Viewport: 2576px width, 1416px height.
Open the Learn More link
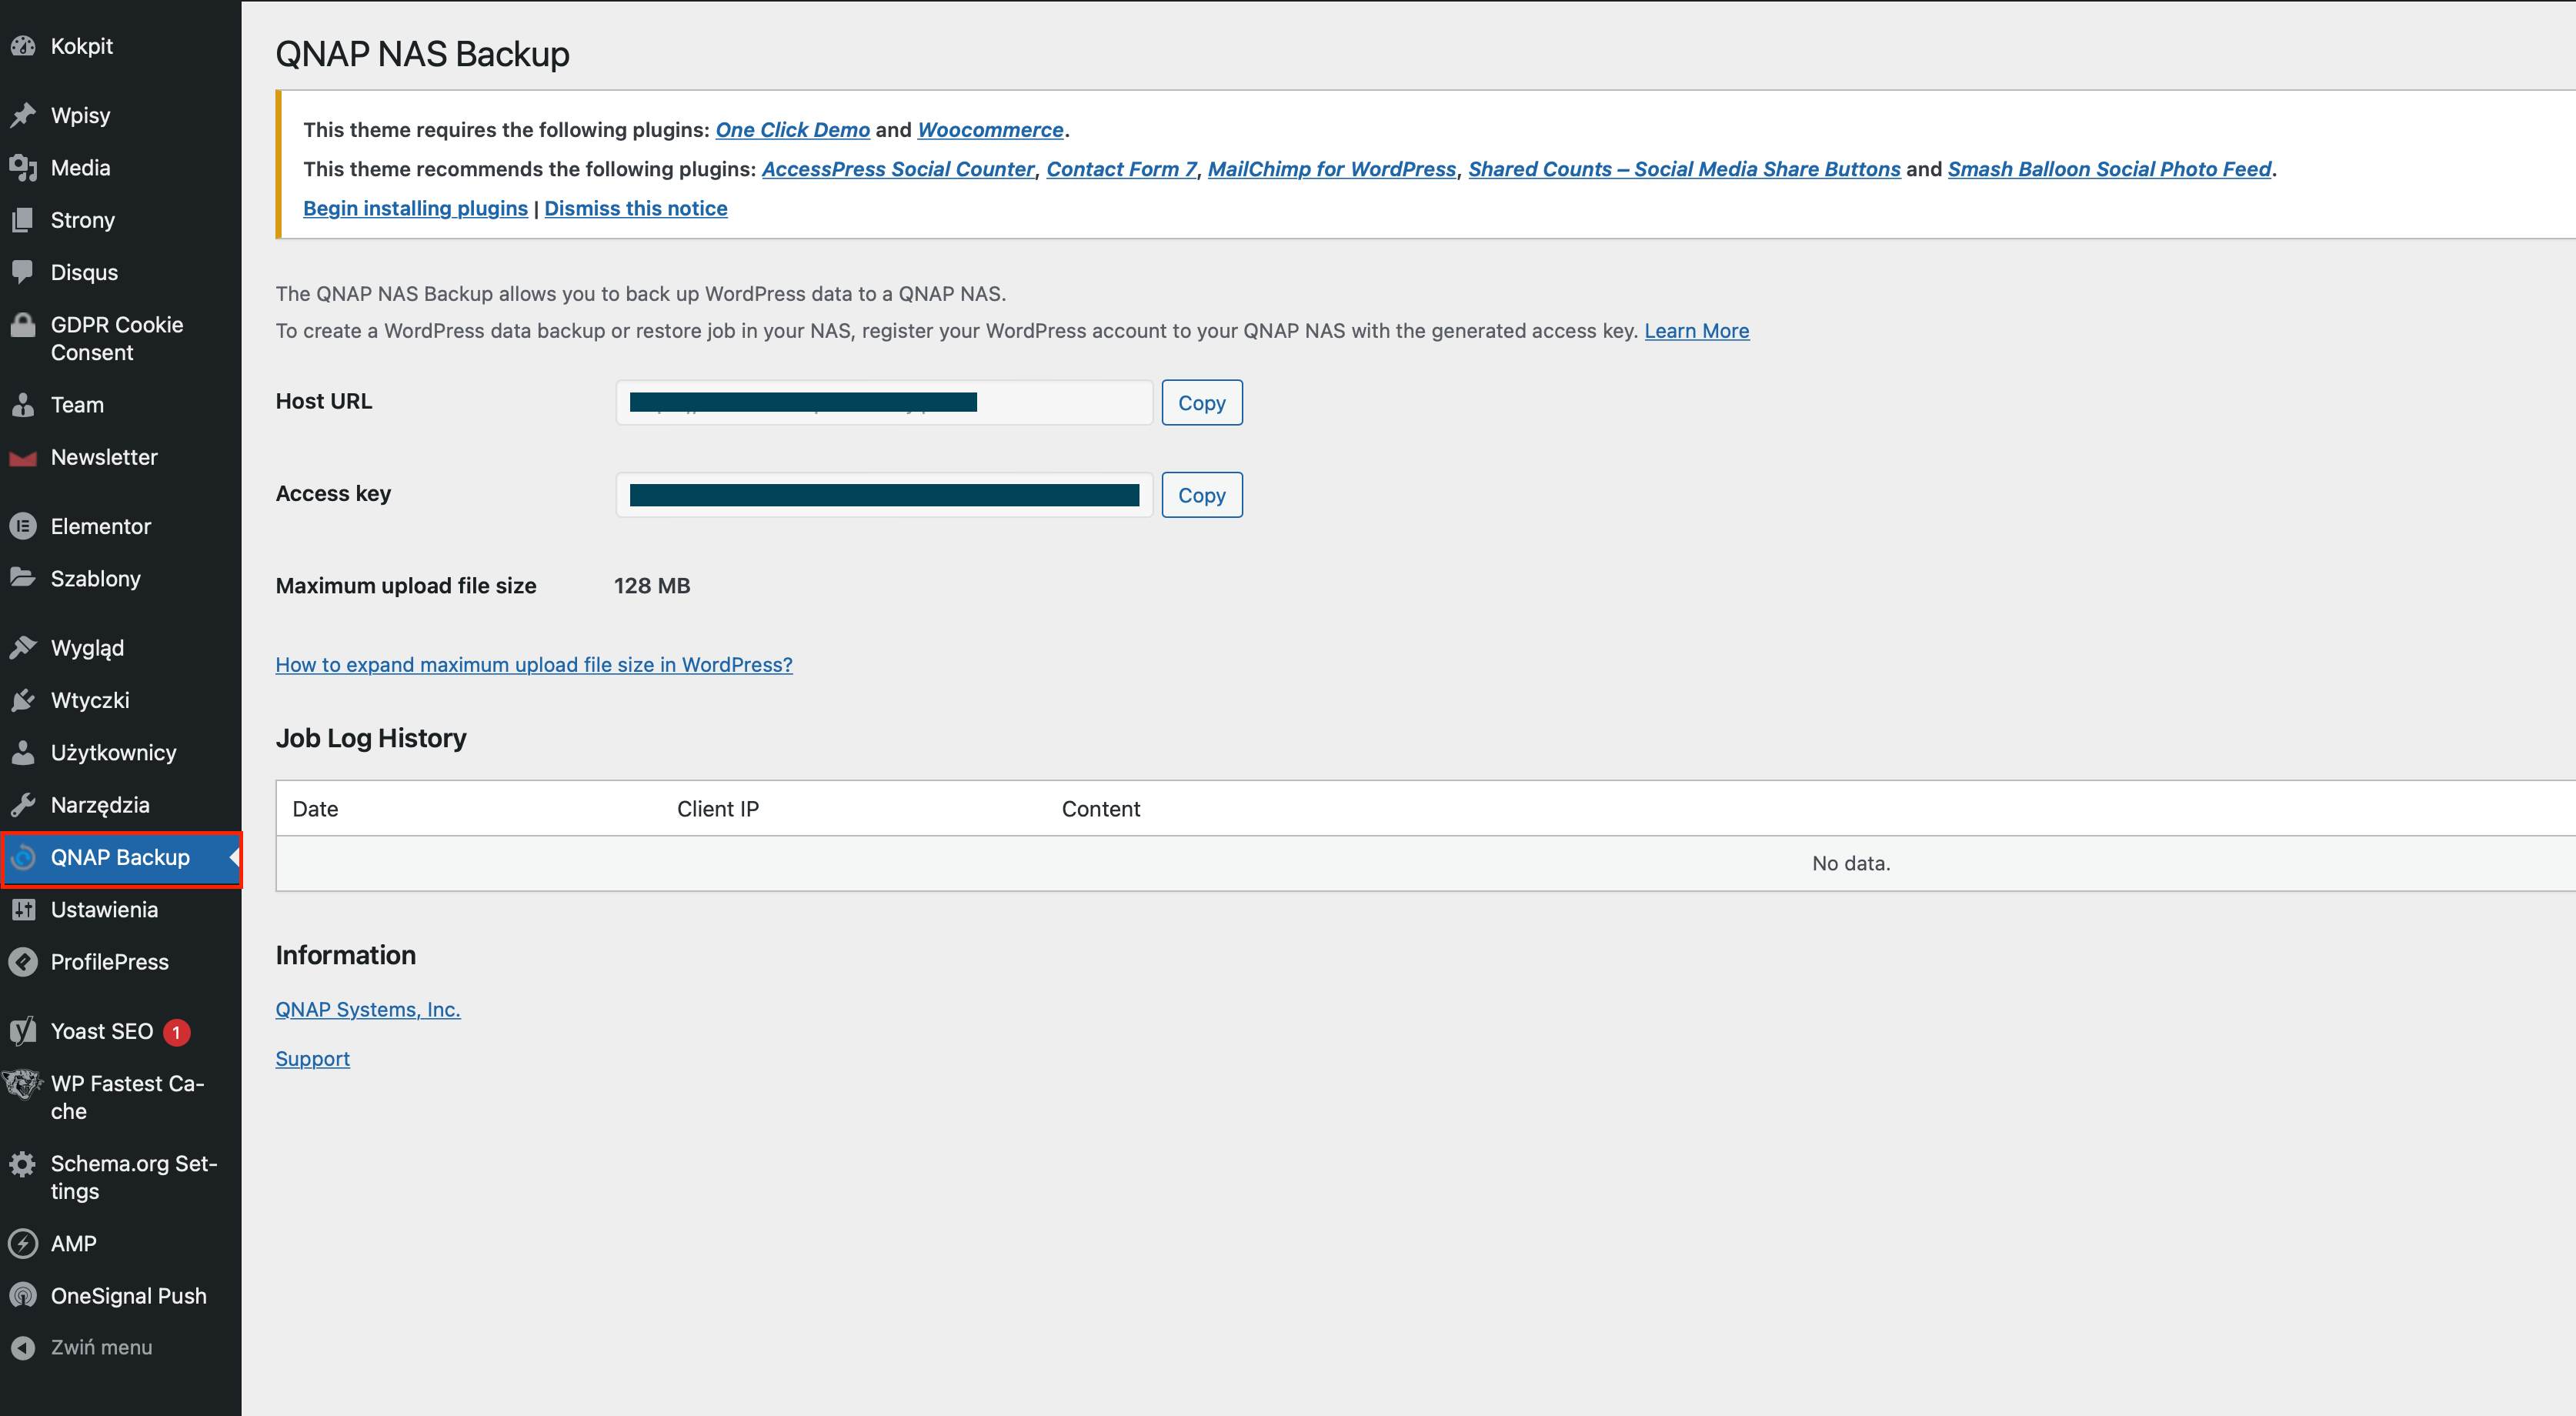[x=1696, y=331]
